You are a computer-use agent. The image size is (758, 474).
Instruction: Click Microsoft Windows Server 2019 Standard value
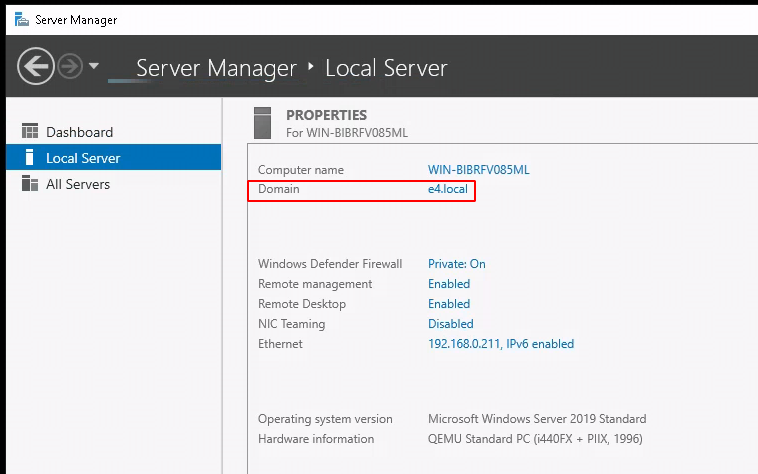[537, 418]
